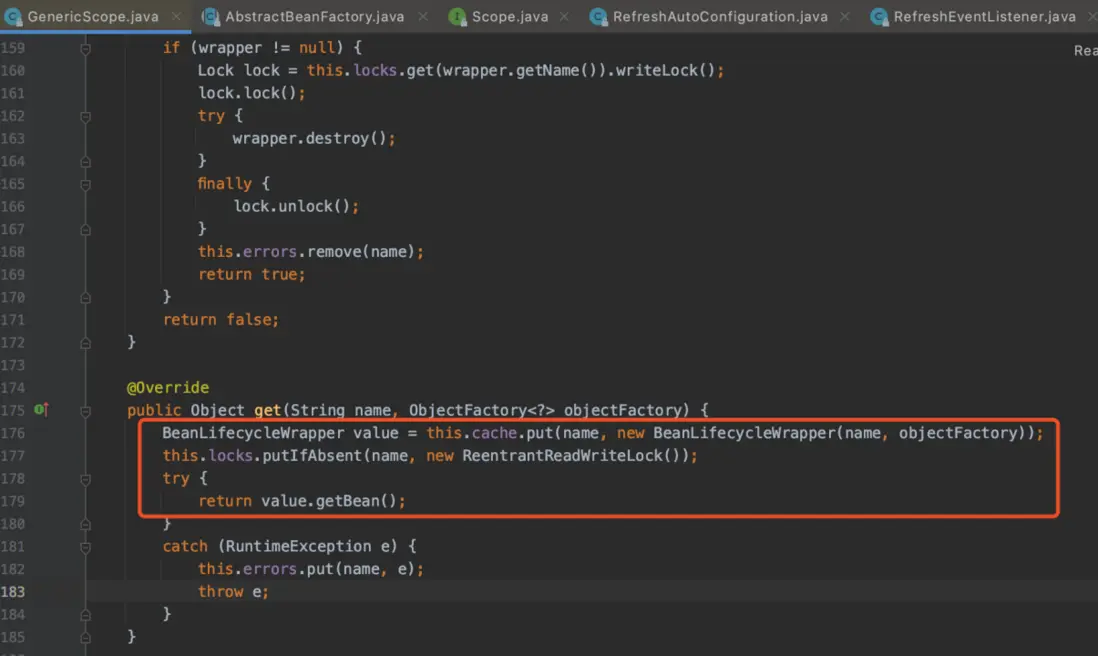Click line number 171 in gutter
This screenshot has height=656, width=1098.
tap(13, 320)
